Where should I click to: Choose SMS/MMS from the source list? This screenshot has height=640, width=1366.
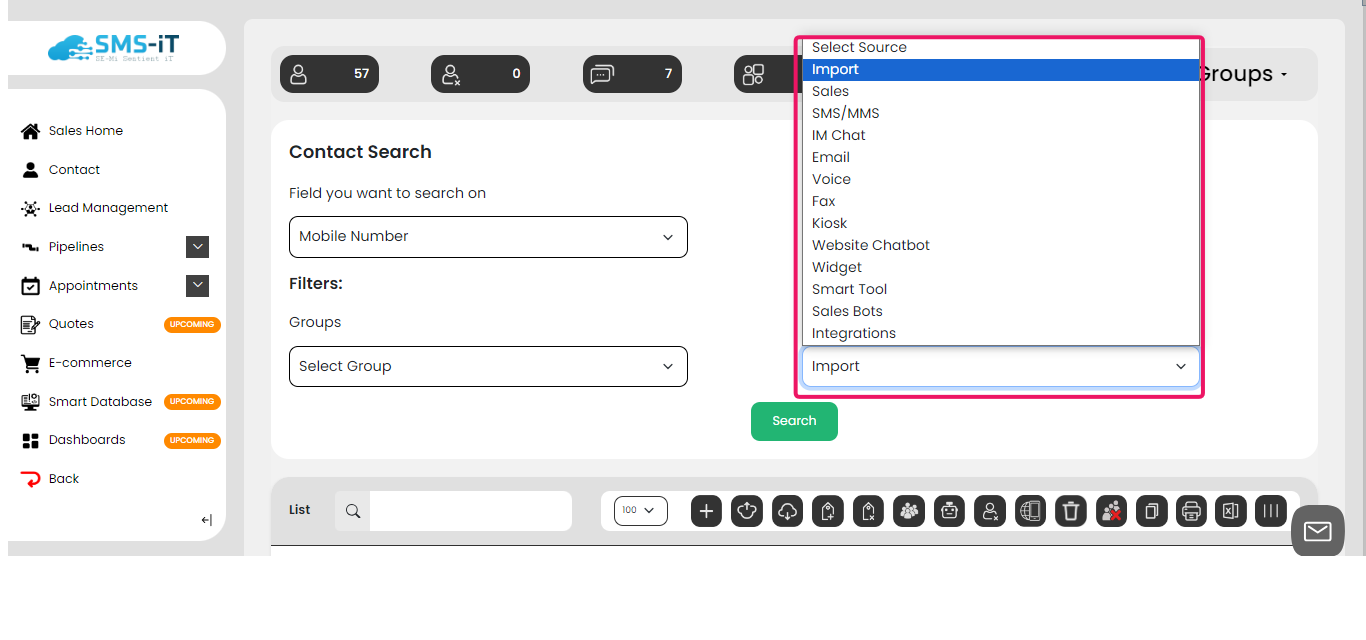pyautogui.click(x=845, y=112)
